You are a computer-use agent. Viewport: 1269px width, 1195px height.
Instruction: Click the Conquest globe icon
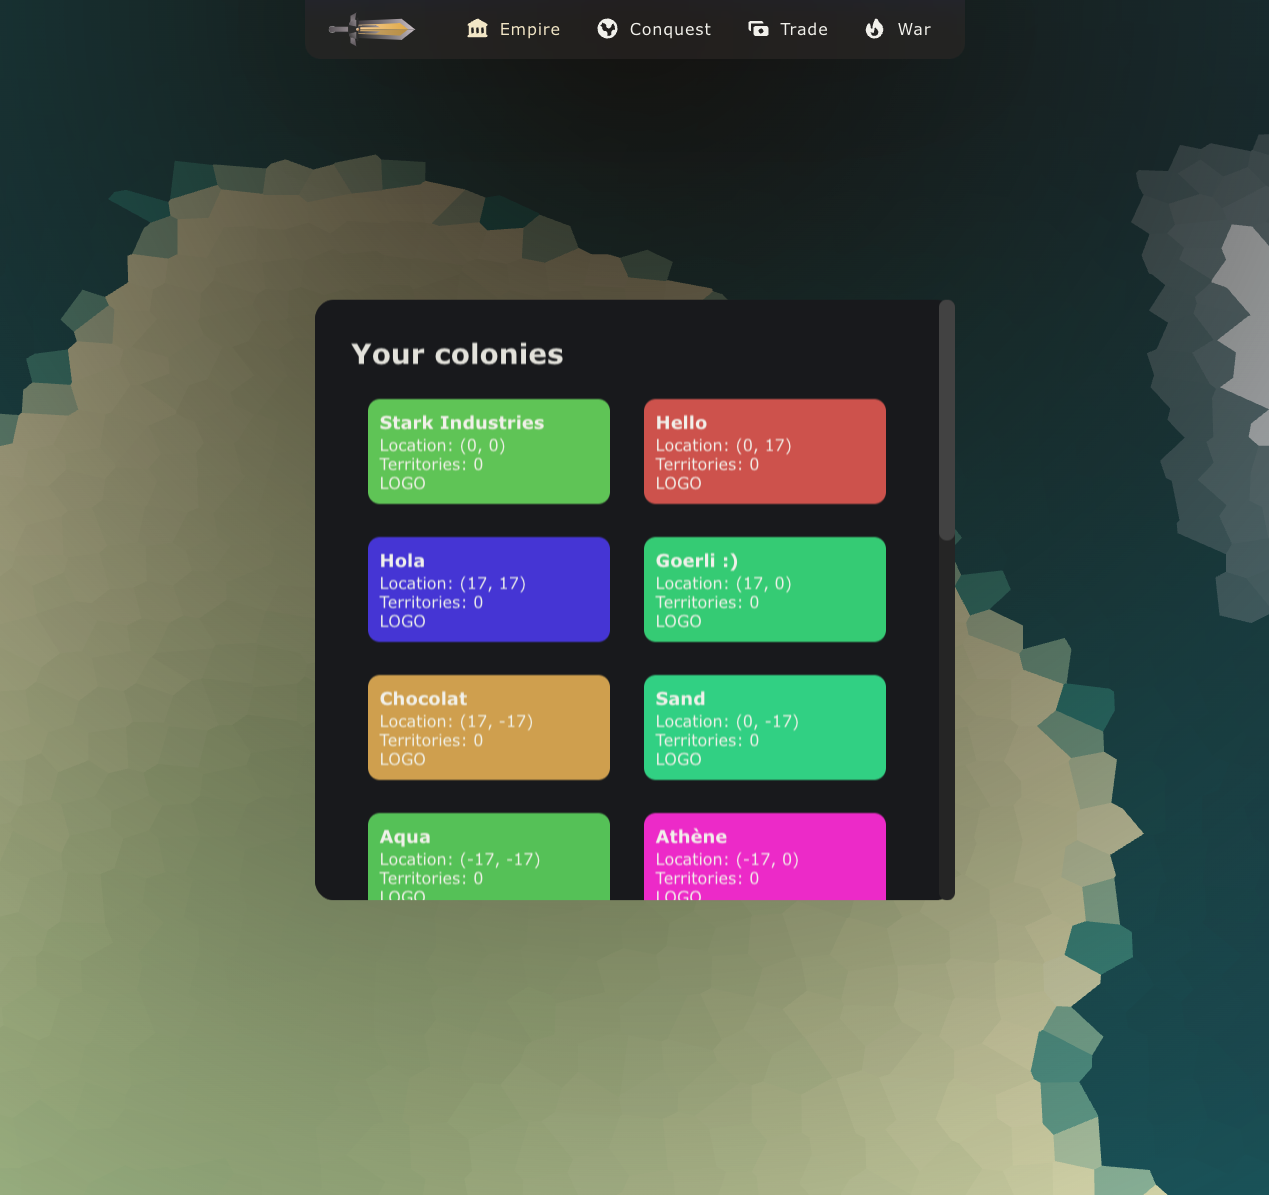607,29
